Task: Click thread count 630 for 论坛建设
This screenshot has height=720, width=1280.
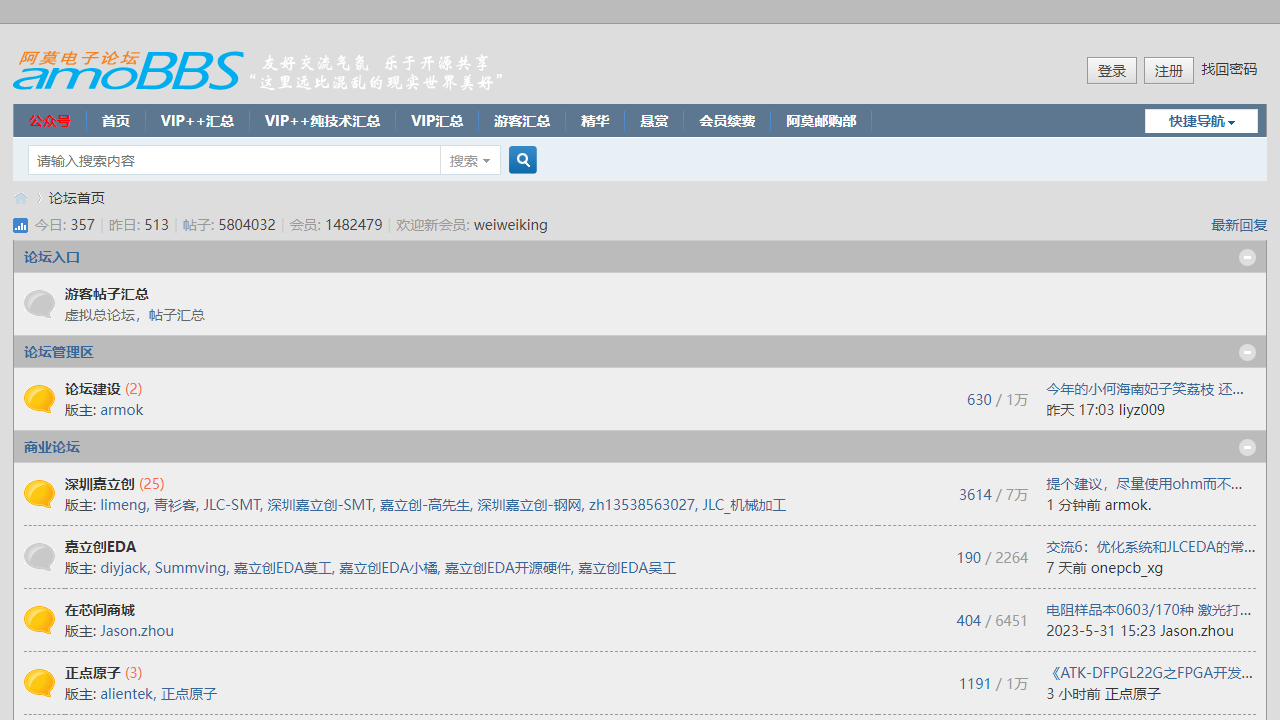Action: (979, 400)
